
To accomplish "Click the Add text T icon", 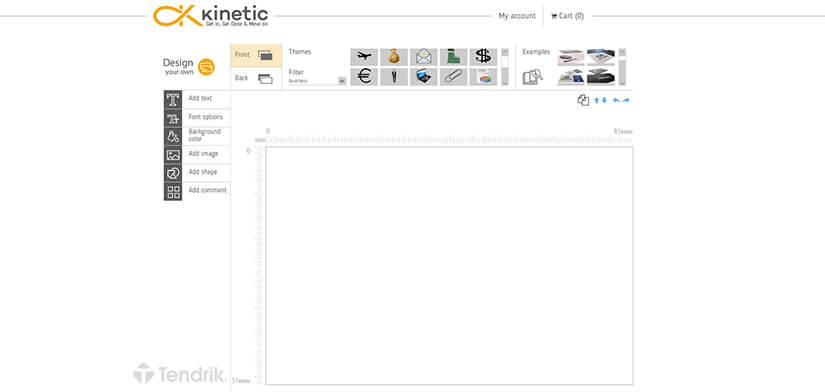I will [173, 99].
